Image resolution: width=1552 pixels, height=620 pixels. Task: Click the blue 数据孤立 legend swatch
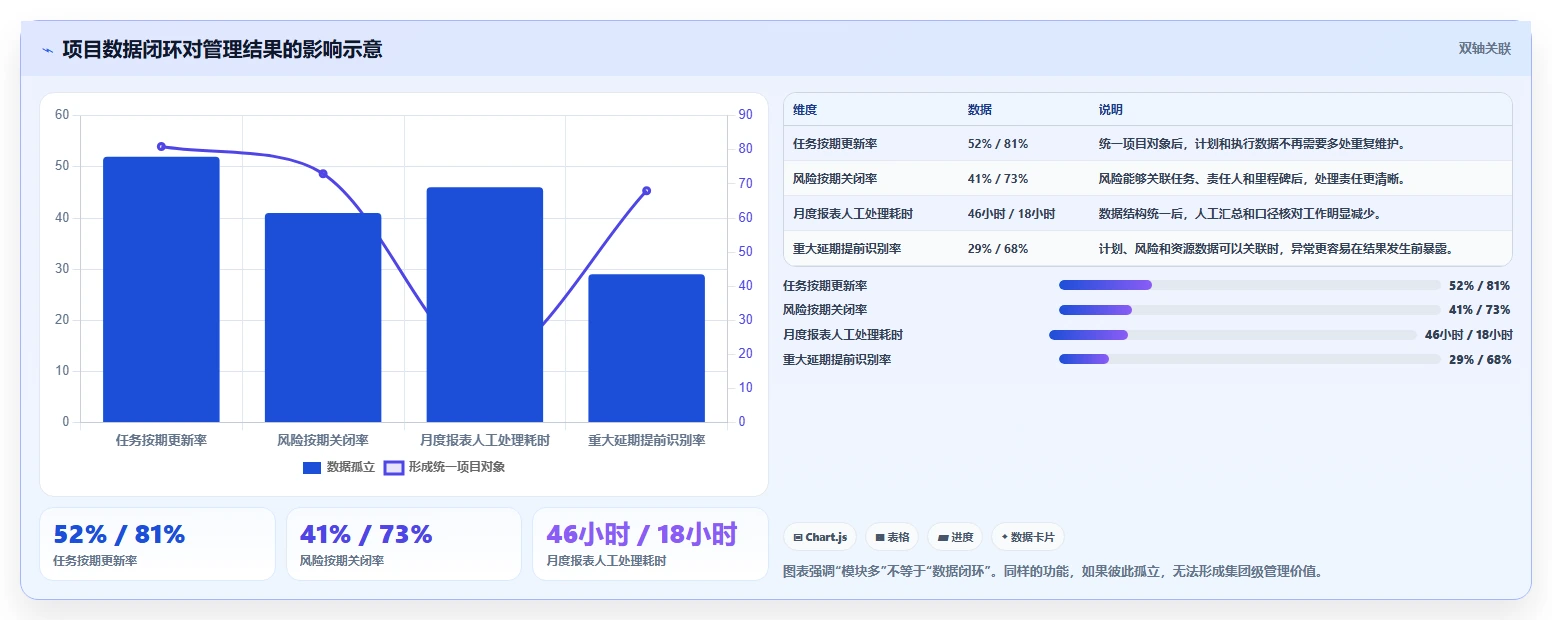(312, 467)
